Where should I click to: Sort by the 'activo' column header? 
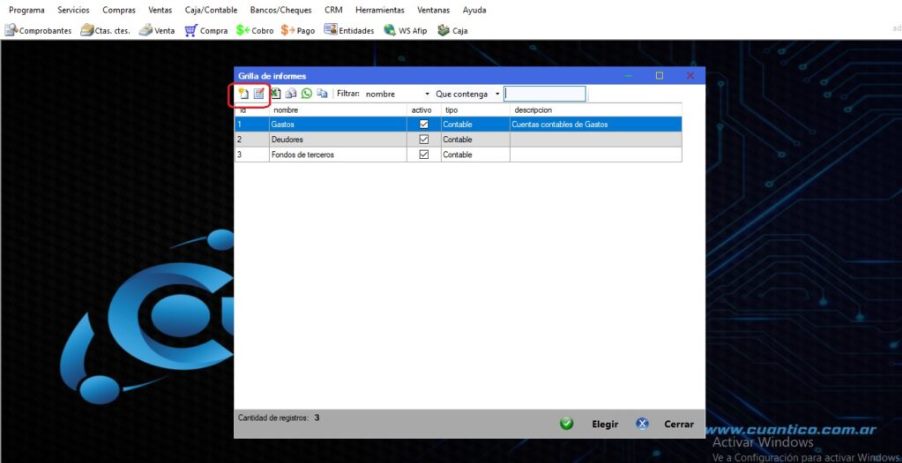click(424, 109)
